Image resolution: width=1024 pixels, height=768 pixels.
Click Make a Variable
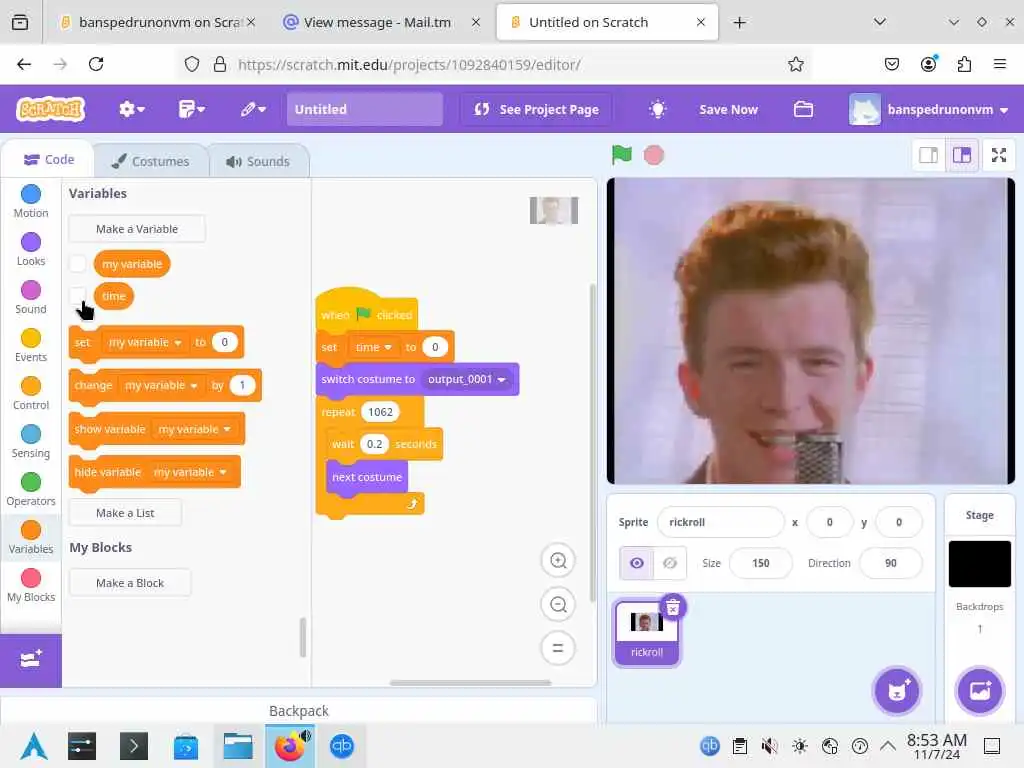(x=136, y=229)
